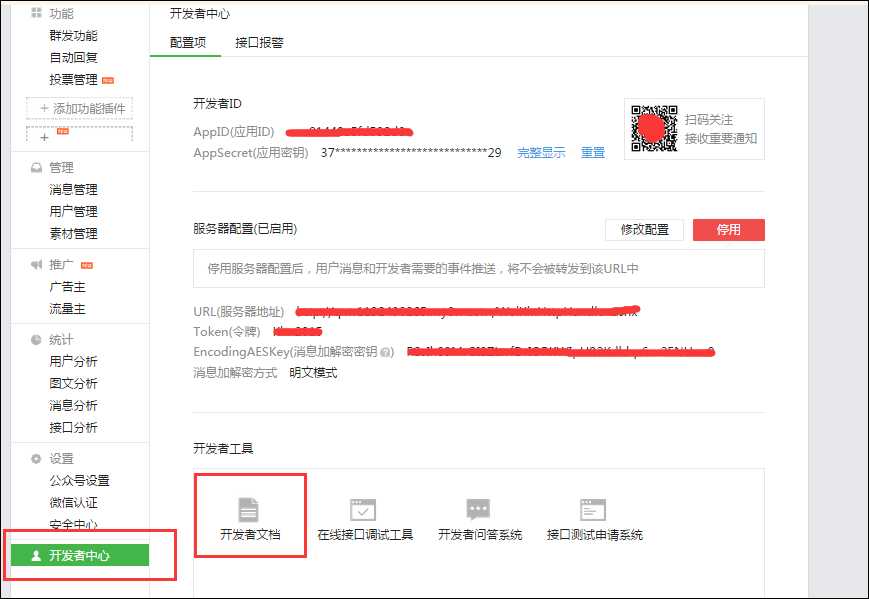Click the plus box below 添加功能插件
The width and height of the screenshot is (869, 599).
79,135
